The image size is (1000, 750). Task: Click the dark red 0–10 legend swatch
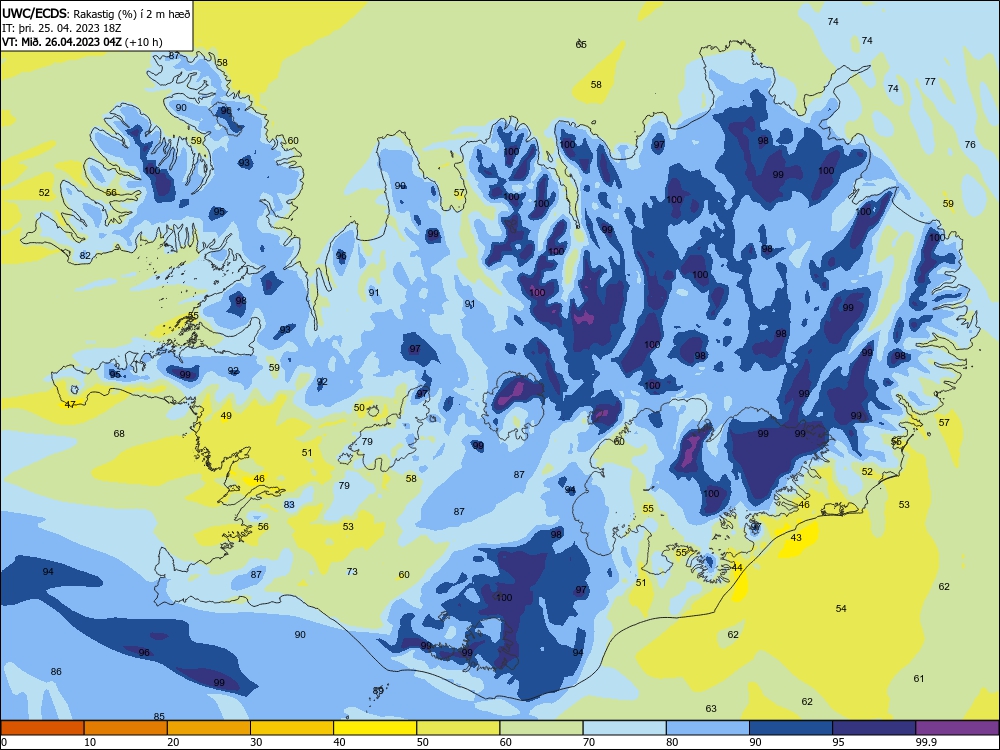tap(42, 728)
